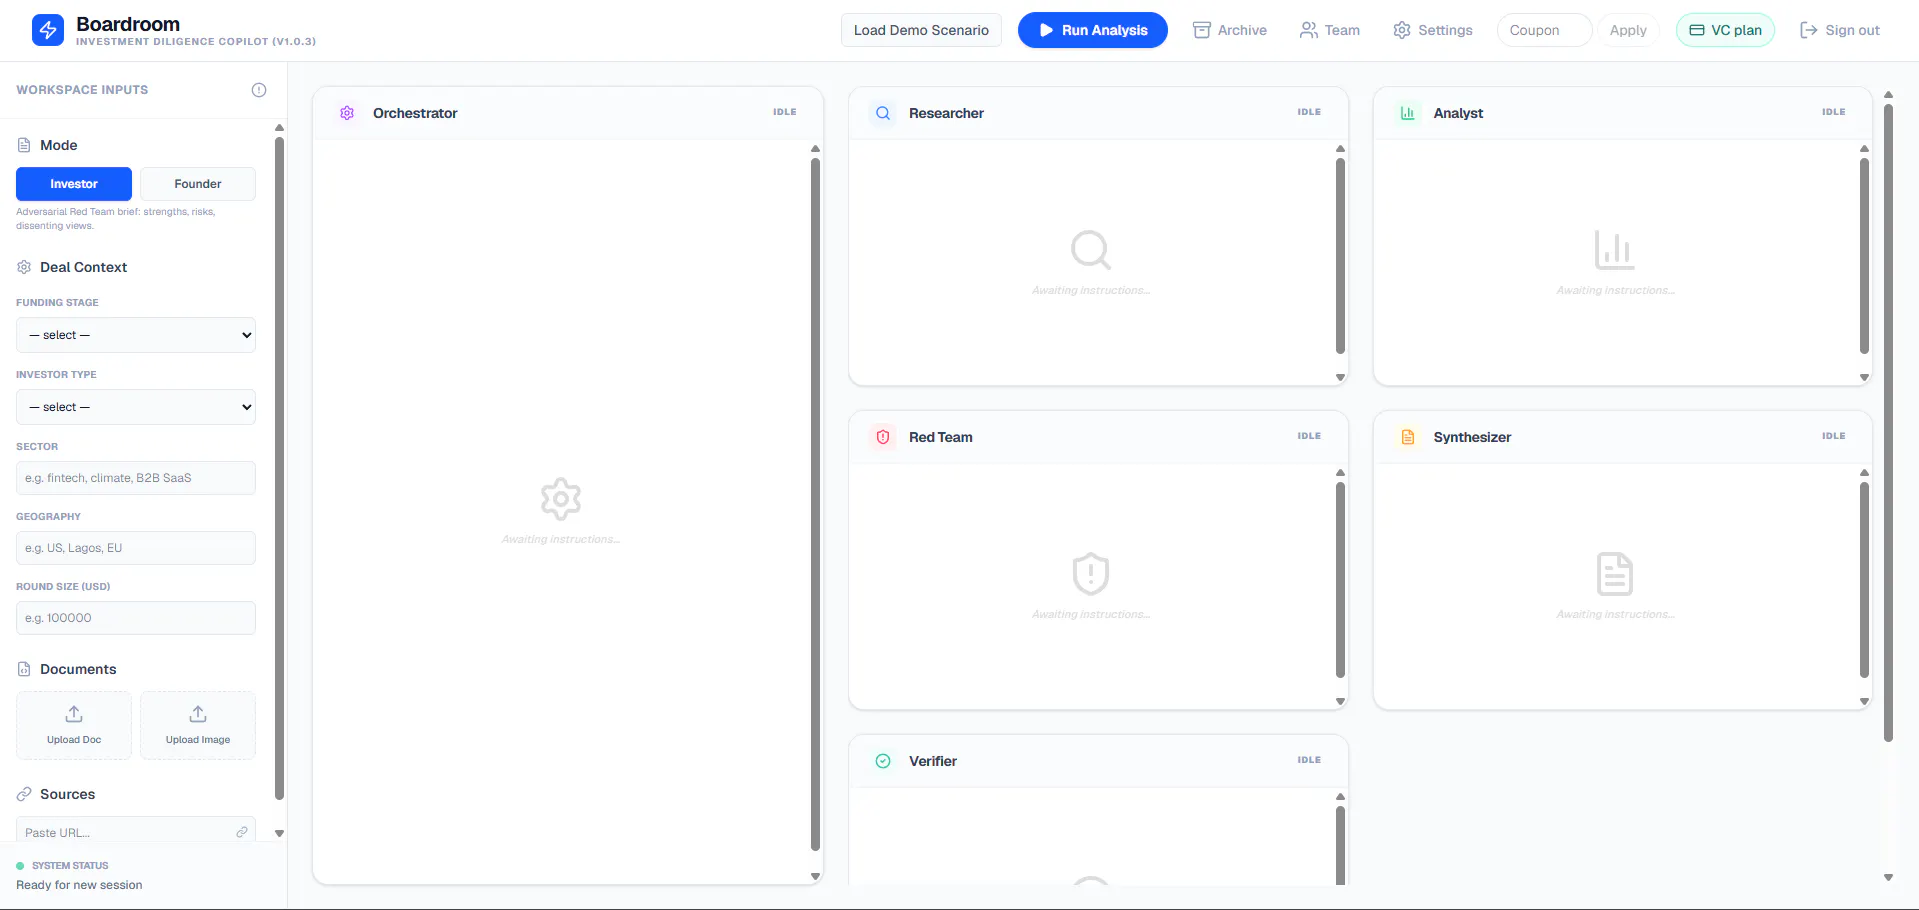Click the large chart placeholder in Analyst panel
This screenshot has width=1919, height=910.
point(1615,250)
